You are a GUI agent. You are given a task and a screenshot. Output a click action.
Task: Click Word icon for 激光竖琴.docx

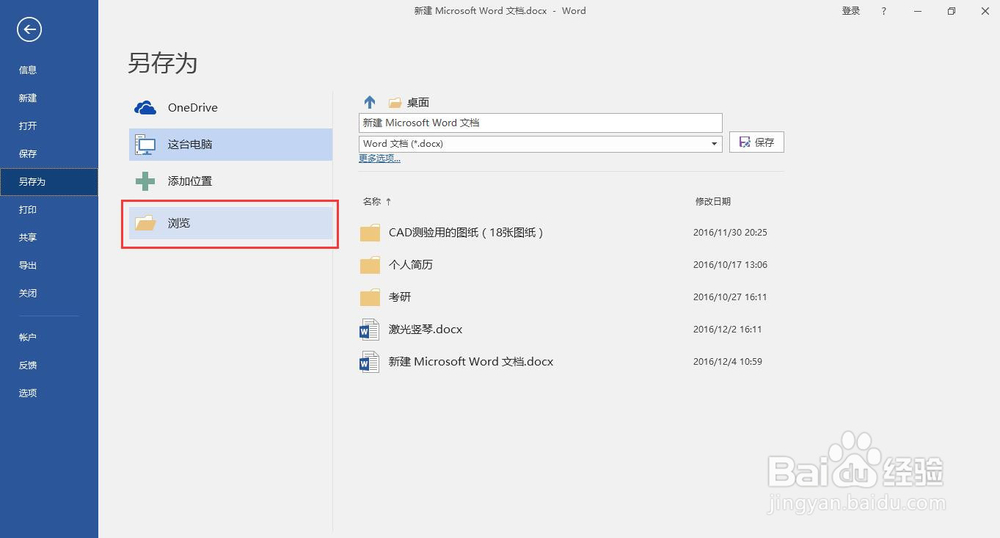(369, 330)
